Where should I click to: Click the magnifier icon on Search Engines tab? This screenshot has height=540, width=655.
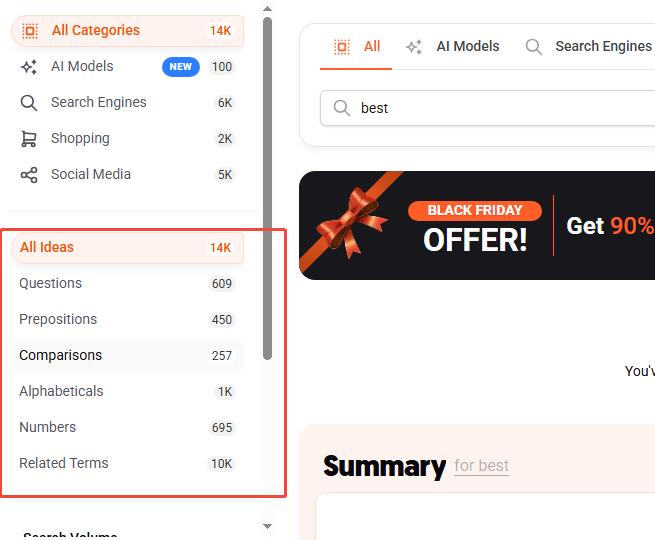533,47
